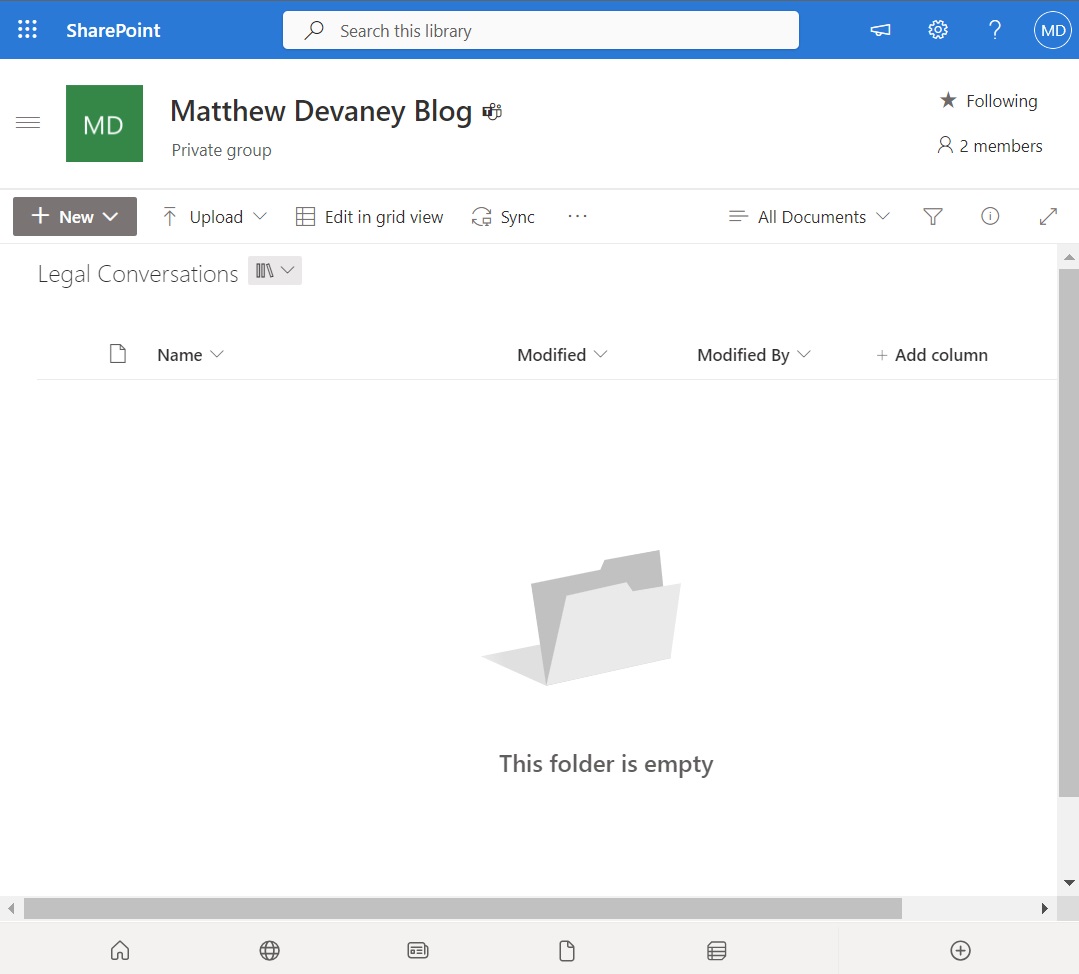Toggle the details information pane
The width and height of the screenshot is (1079, 974).
coord(990,216)
